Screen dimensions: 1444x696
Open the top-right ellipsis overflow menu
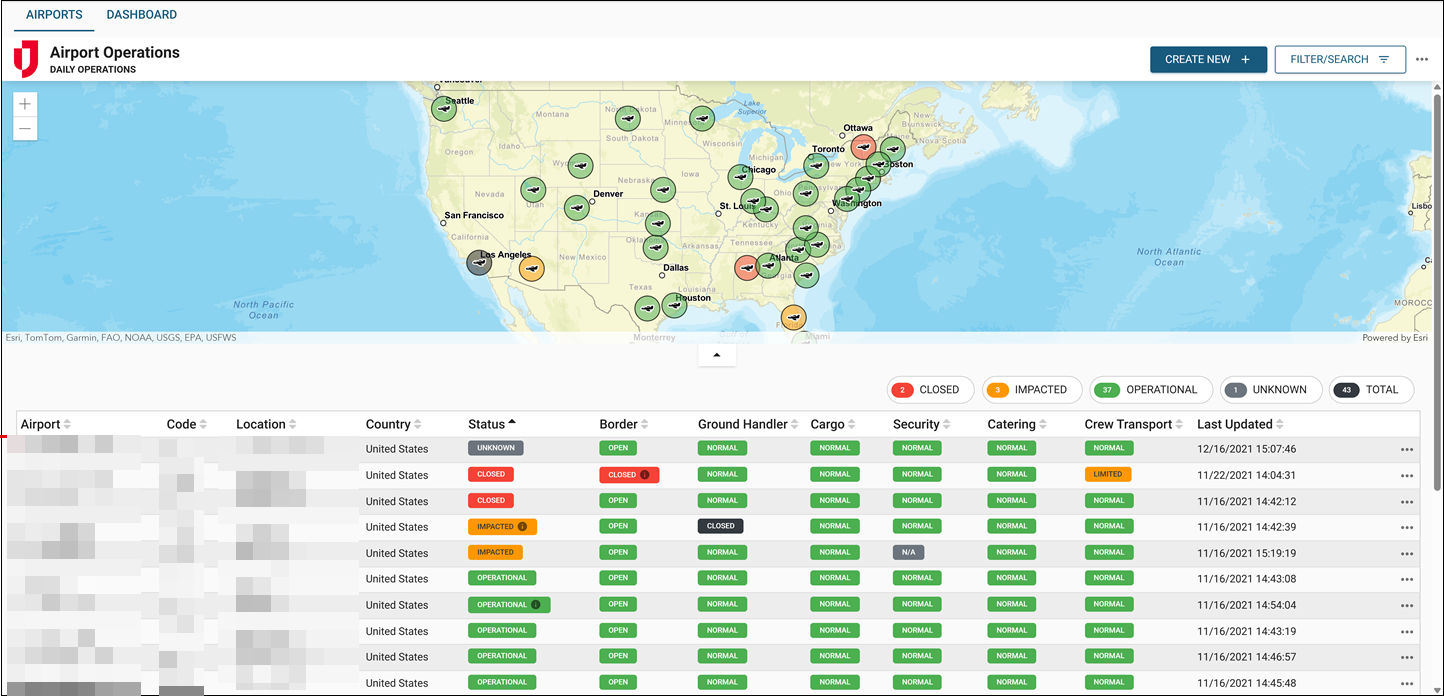(1422, 59)
